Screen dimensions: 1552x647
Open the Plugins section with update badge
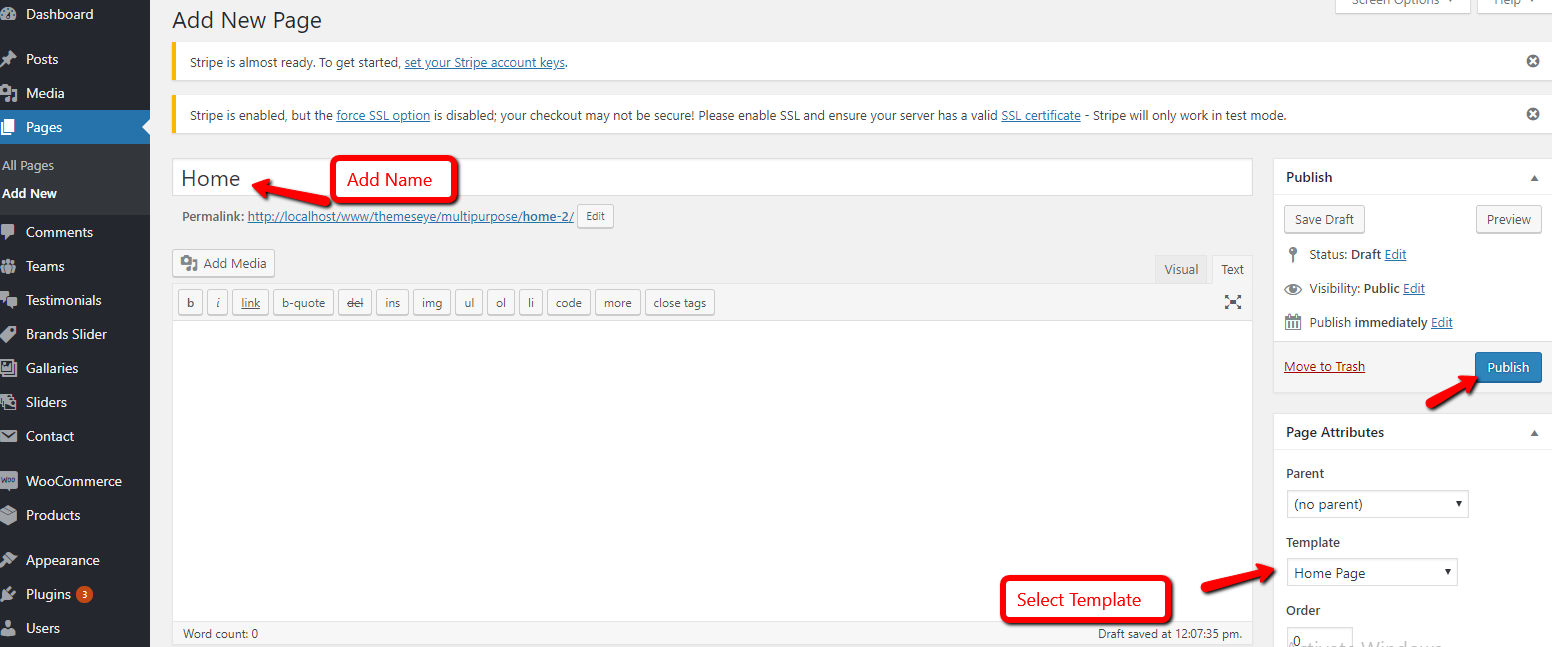48,594
